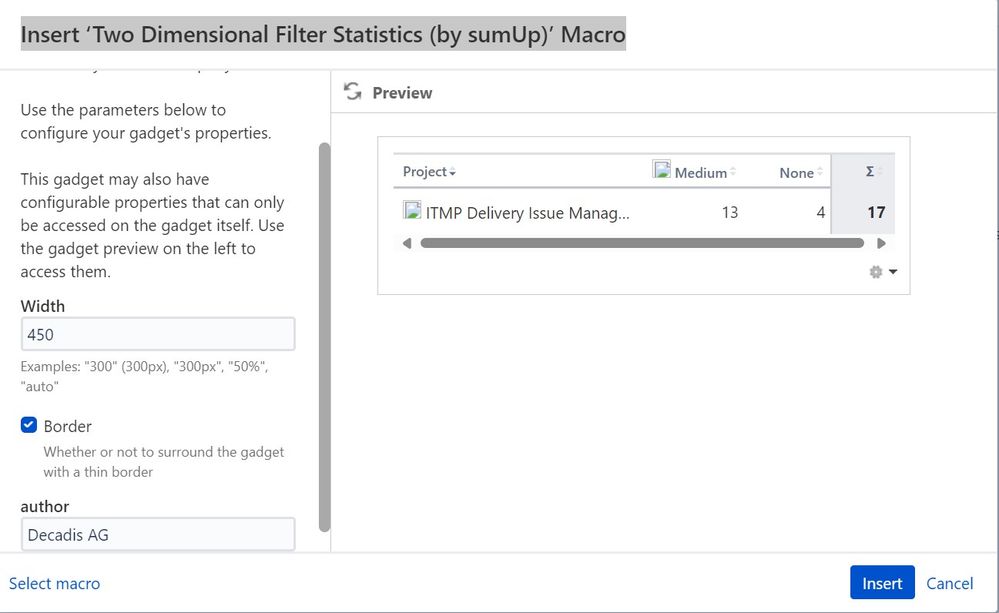Image resolution: width=999 pixels, height=613 pixels.
Task: Click the table scrollbar left arrow
Action: coord(406,243)
